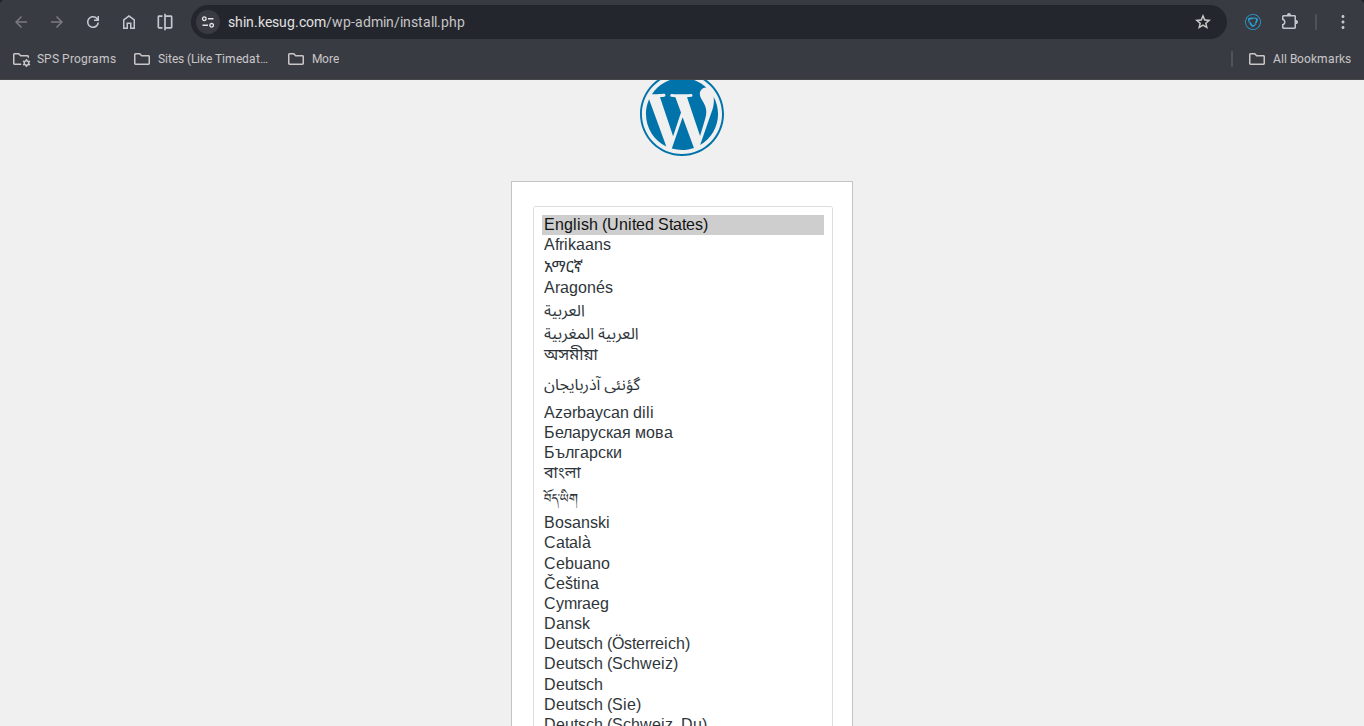Screen dimensions: 1364x726
Task: Reload the current page
Action: pos(93,22)
